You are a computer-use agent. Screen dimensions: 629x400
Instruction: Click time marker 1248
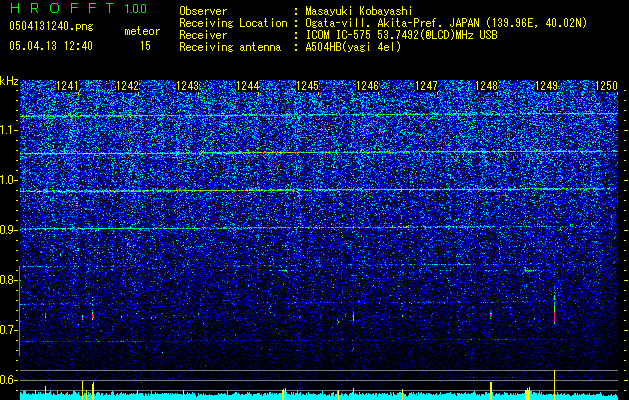(x=487, y=86)
